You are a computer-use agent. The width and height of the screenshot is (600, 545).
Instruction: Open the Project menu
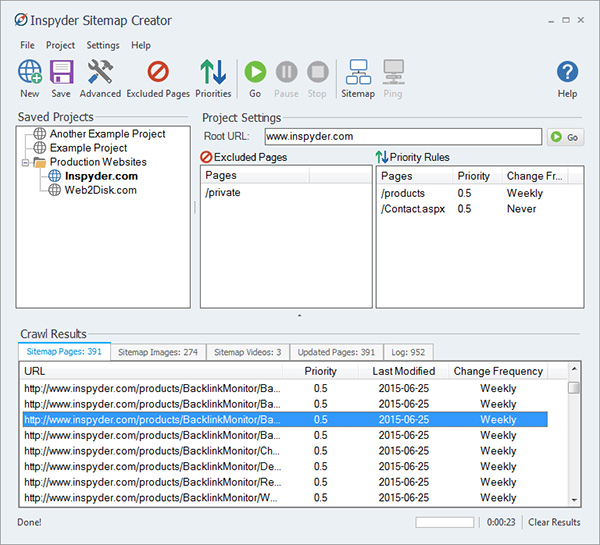(60, 45)
